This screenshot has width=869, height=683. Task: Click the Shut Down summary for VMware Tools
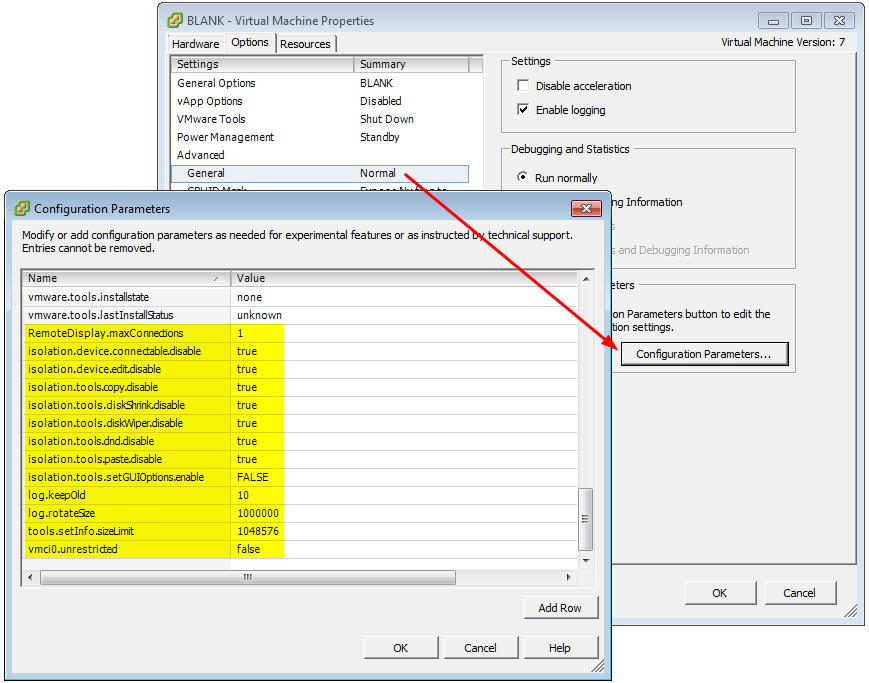click(387, 119)
